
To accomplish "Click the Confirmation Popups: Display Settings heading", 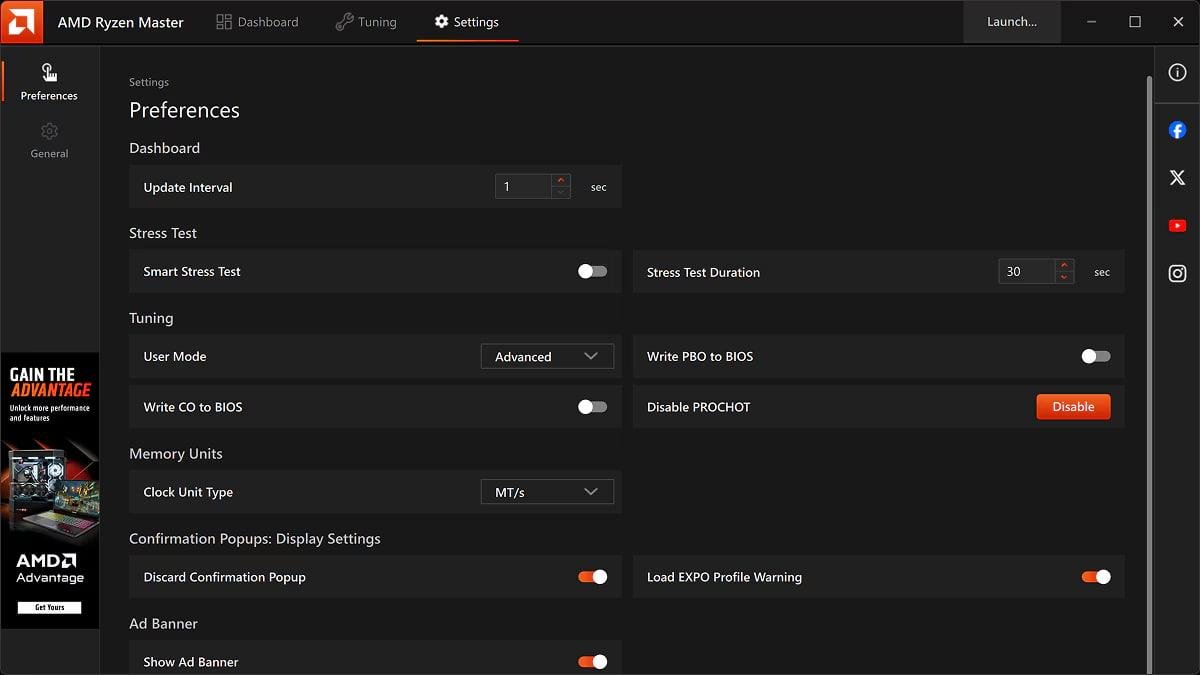I will click(255, 538).
